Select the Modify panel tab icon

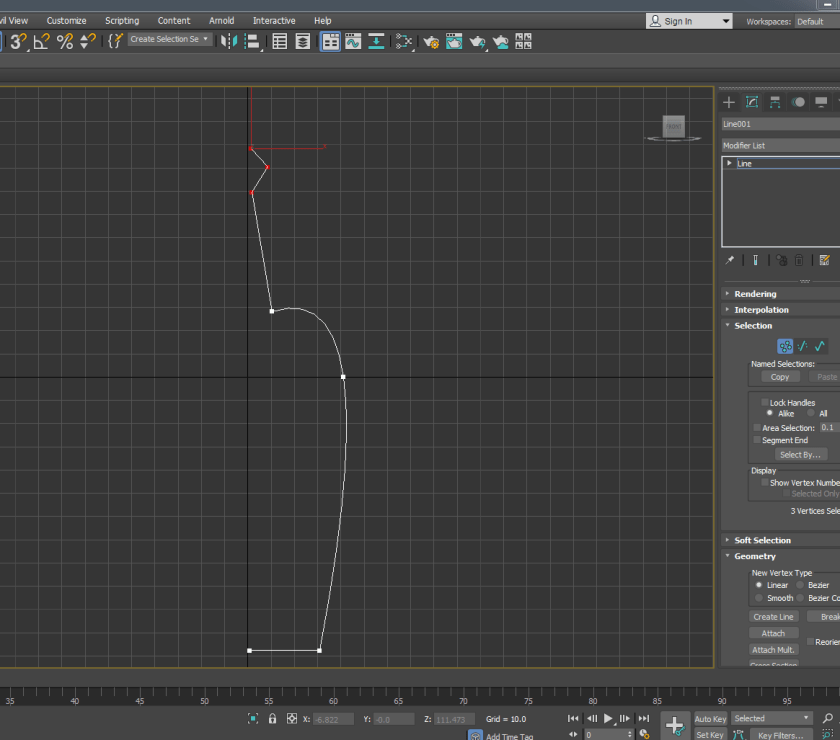[752, 102]
